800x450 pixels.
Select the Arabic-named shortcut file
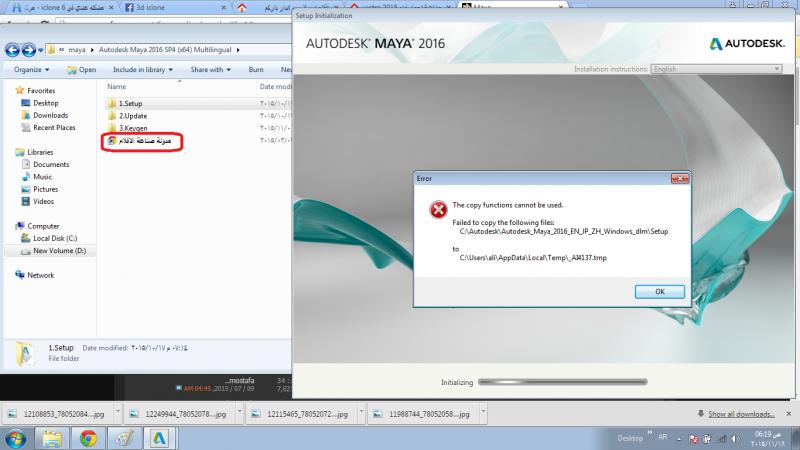pyautogui.click(x=145, y=141)
